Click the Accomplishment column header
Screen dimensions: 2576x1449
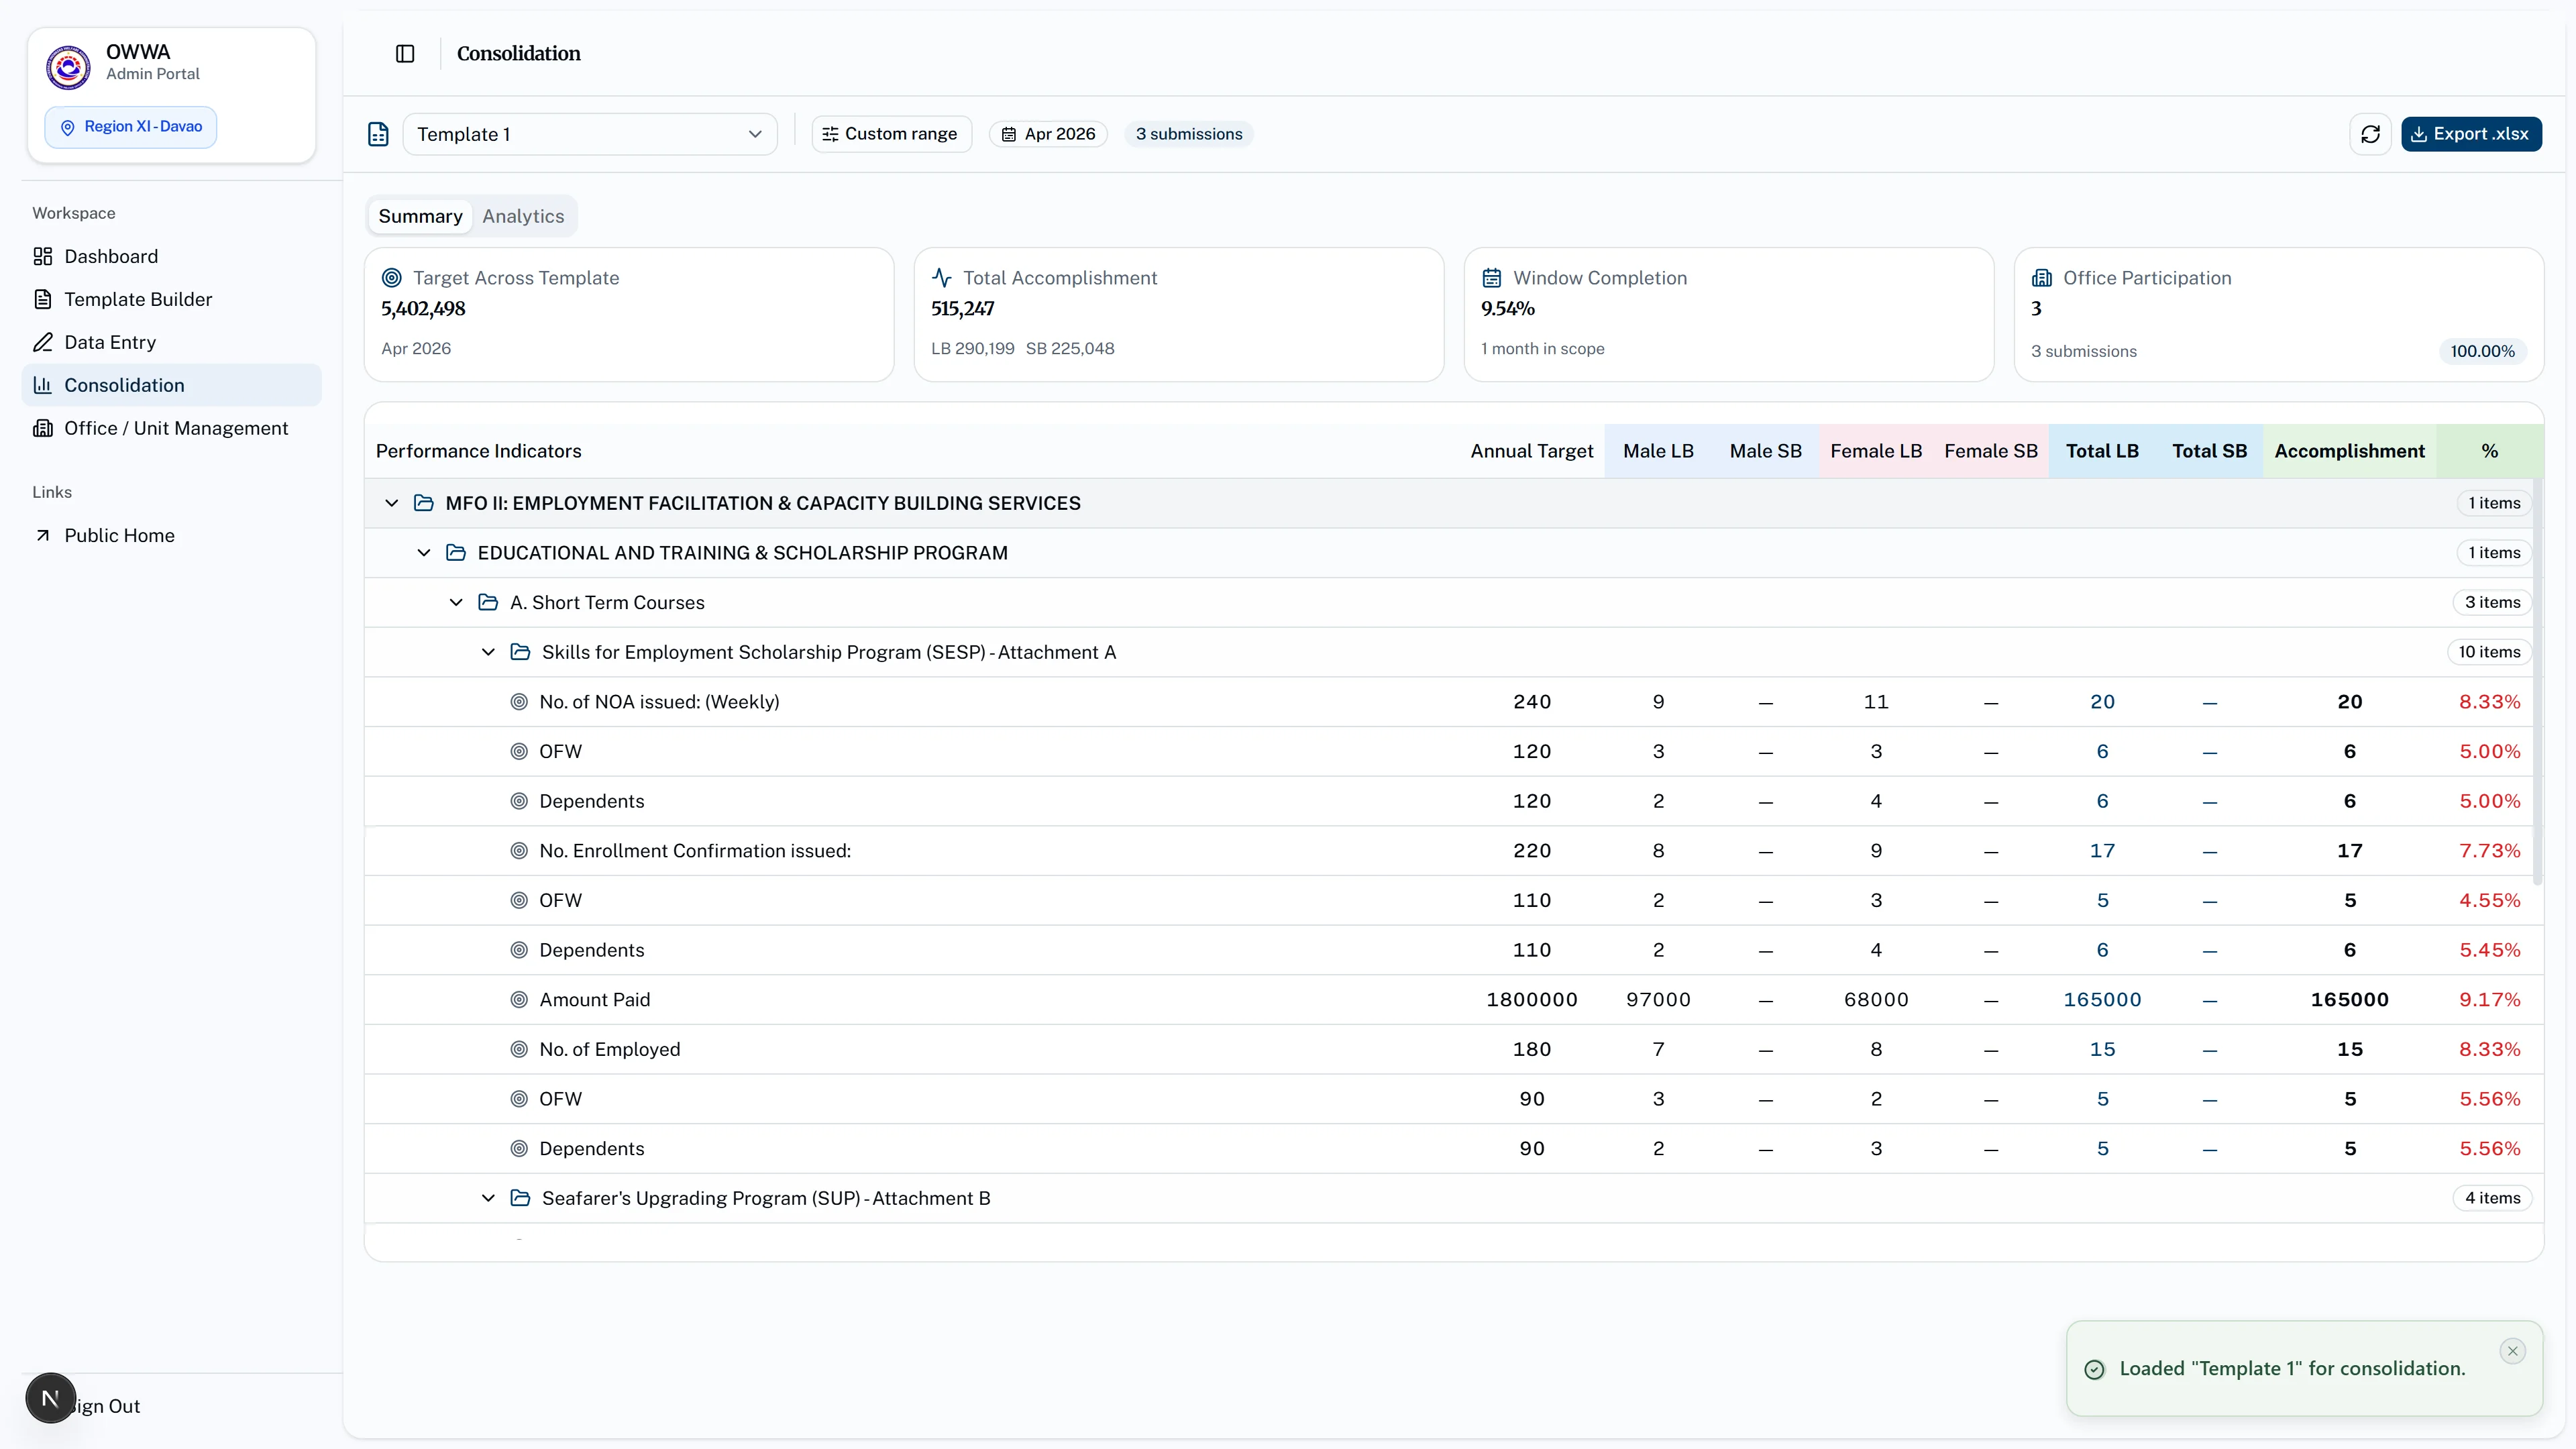2349,451
